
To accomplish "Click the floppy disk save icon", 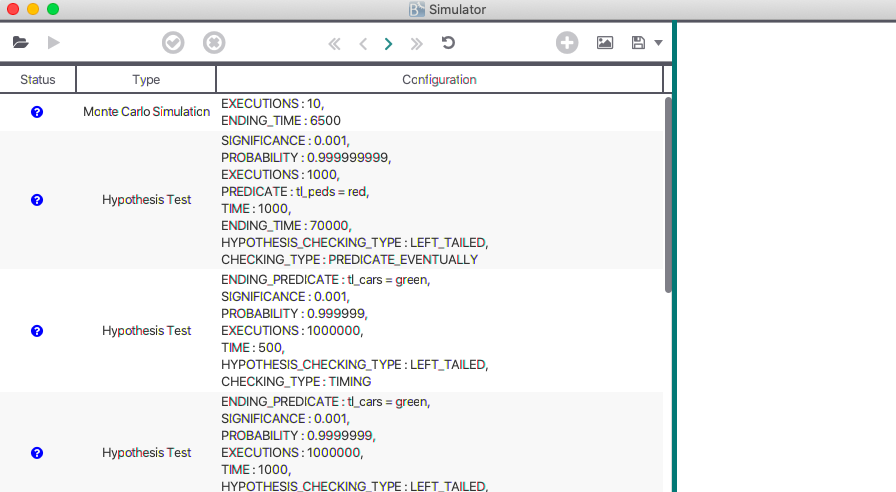I will [x=638, y=43].
